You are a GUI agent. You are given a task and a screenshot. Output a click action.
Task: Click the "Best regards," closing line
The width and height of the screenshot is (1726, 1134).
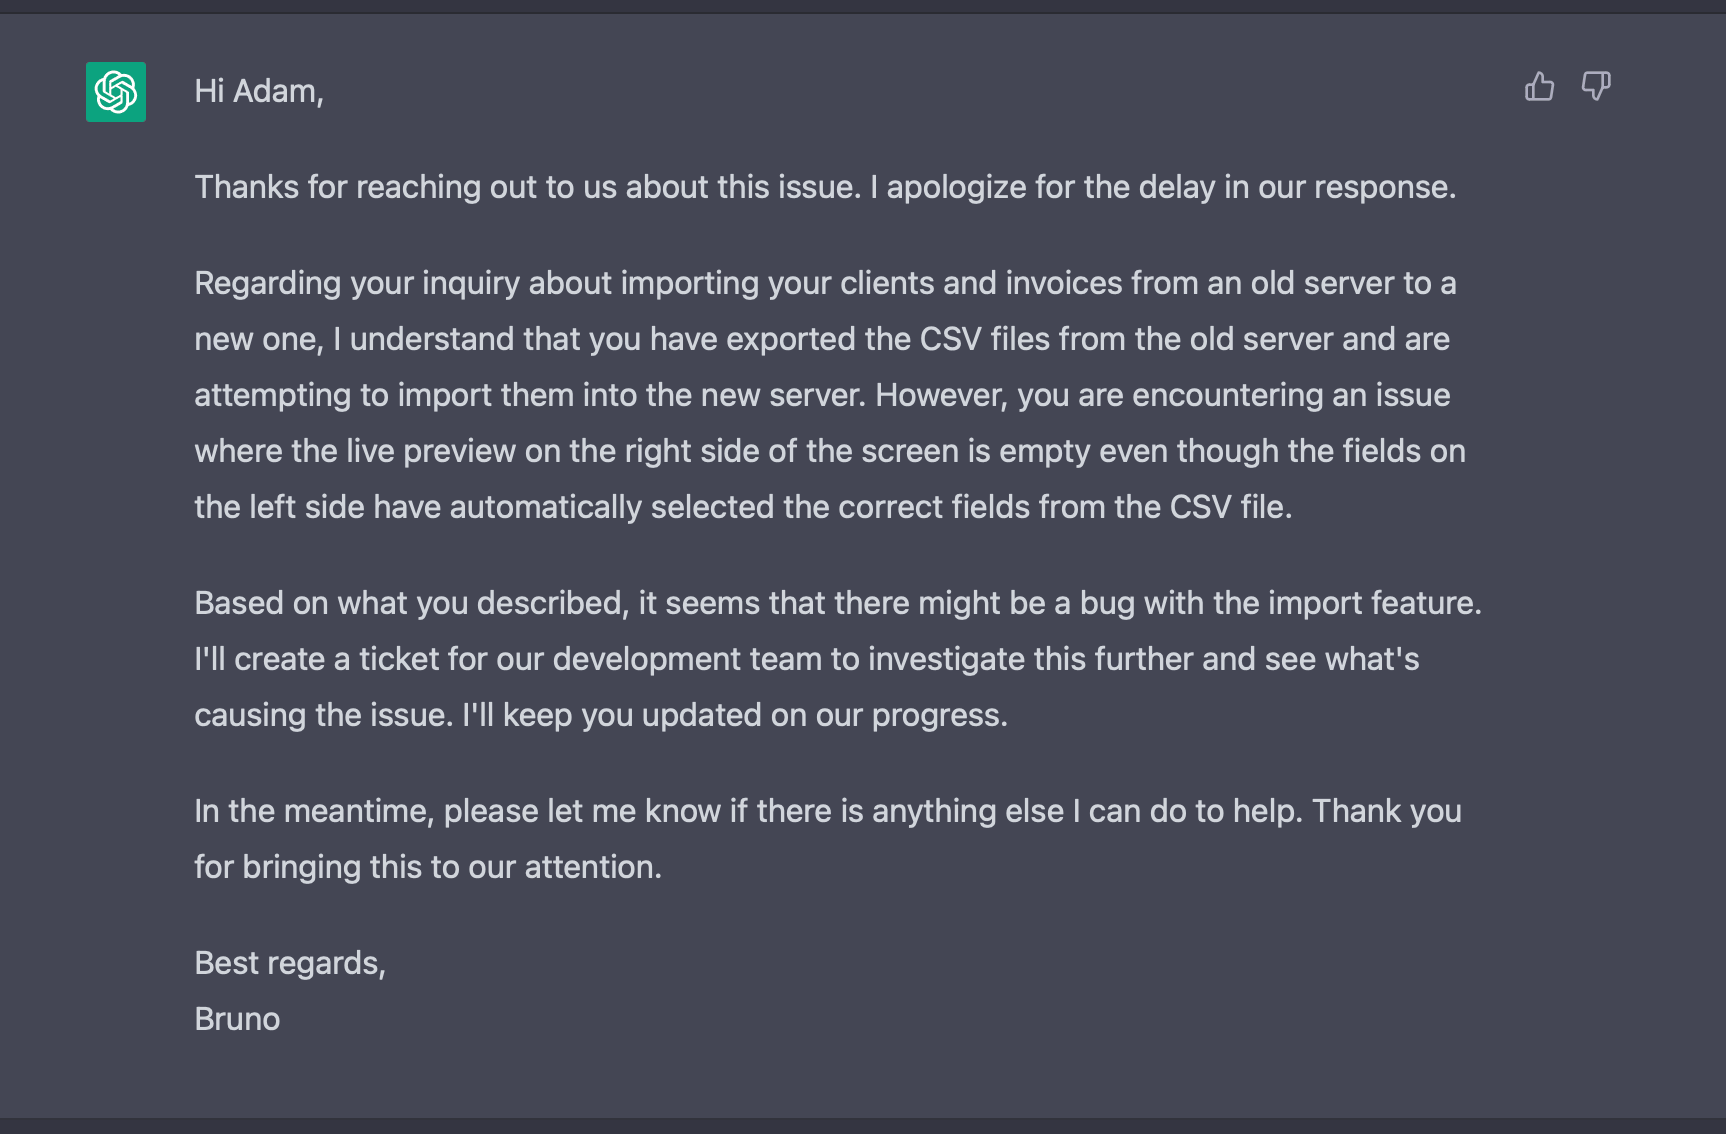290,963
